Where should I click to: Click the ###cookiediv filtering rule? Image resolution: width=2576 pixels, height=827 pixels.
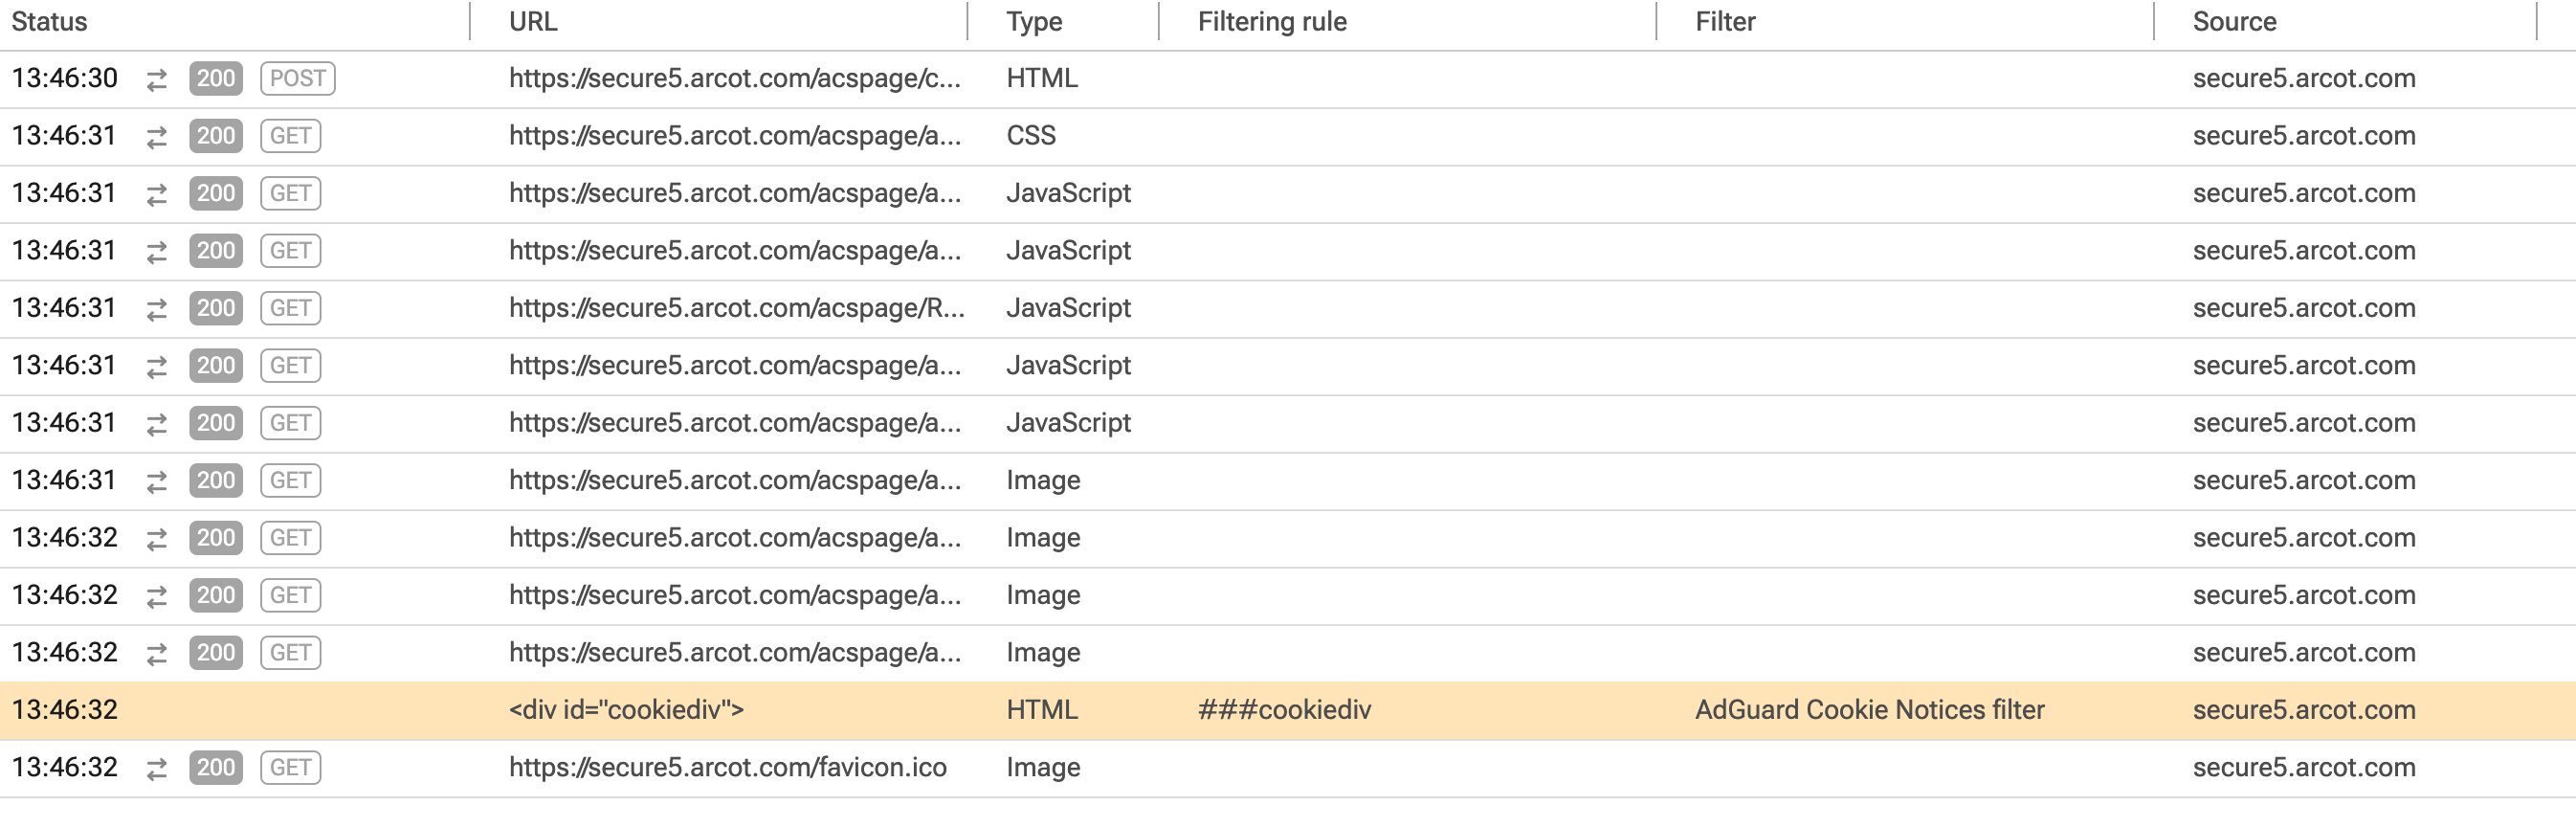(x=1286, y=709)
